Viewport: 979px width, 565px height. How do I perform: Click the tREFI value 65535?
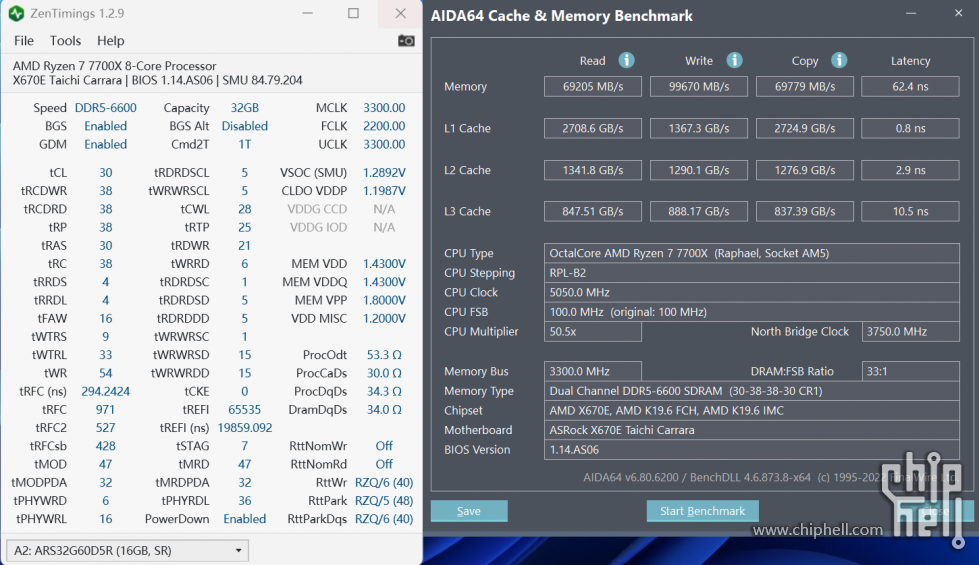[244, 410]
